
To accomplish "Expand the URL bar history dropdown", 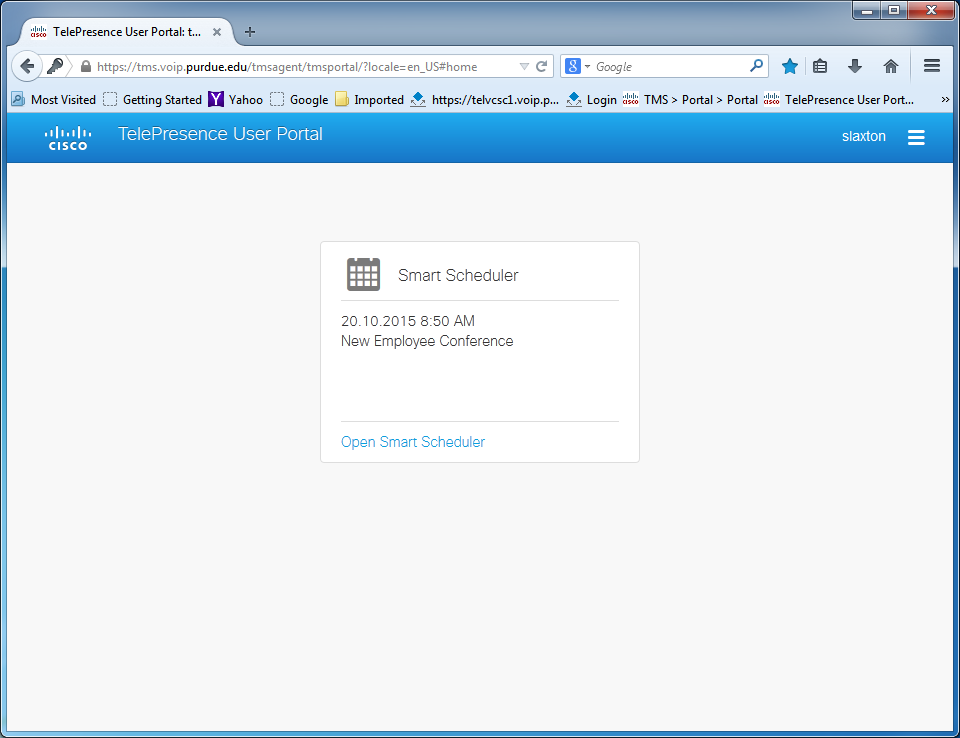I will click(x=524, y=67).
